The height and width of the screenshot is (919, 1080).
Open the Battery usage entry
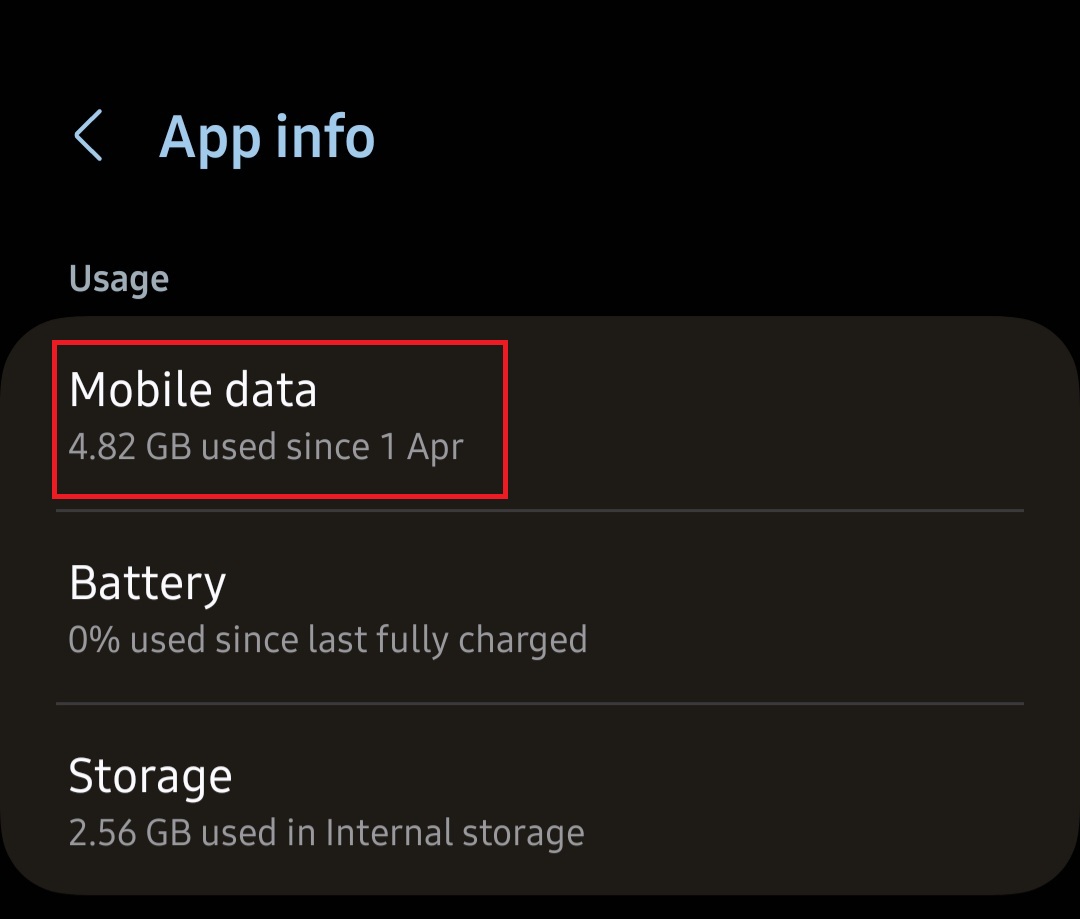pyautogui.click(x=540, y=608)
